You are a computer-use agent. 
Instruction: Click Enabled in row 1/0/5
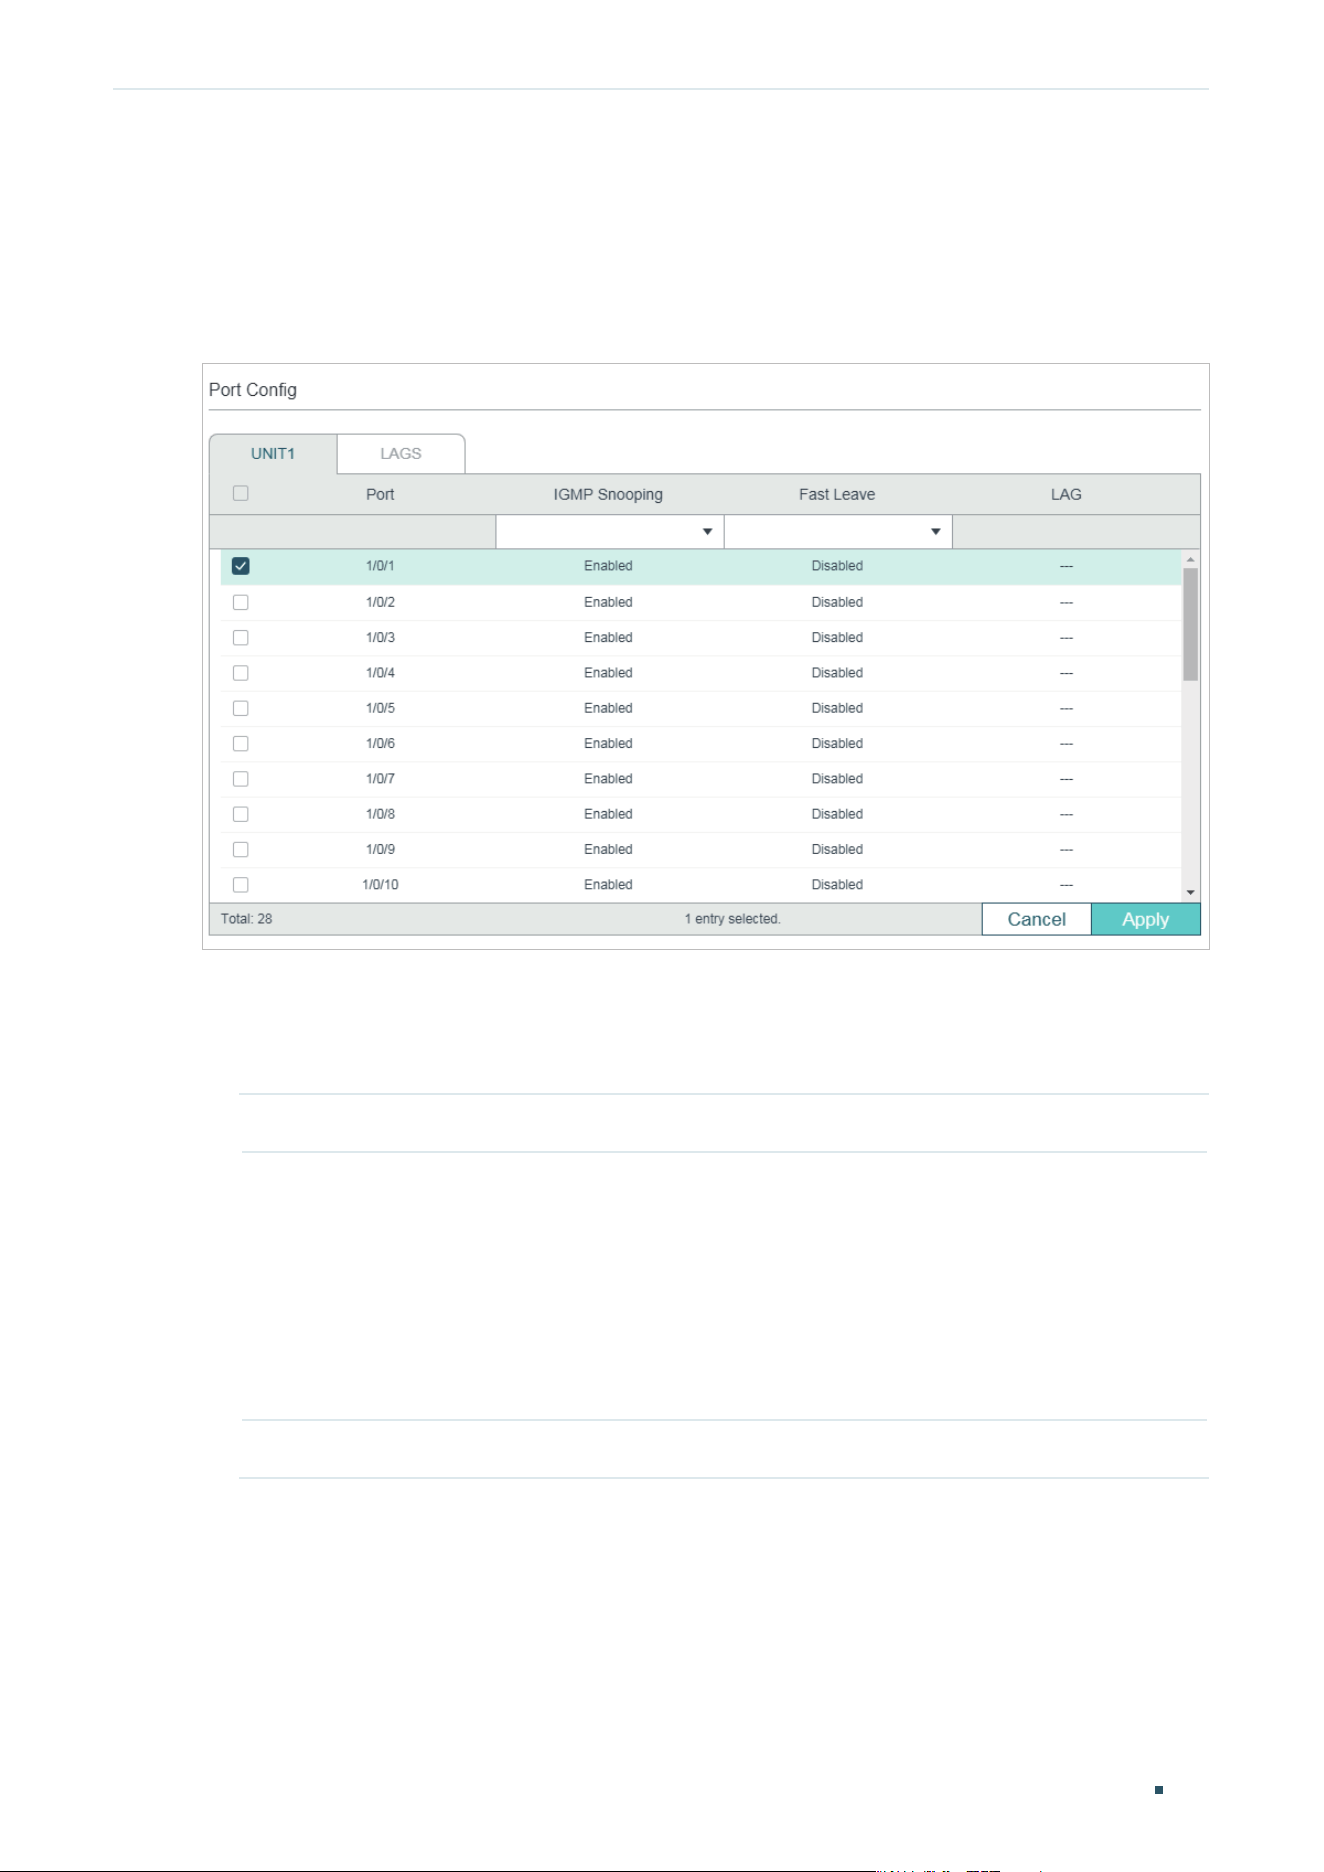tap(608, 708)
